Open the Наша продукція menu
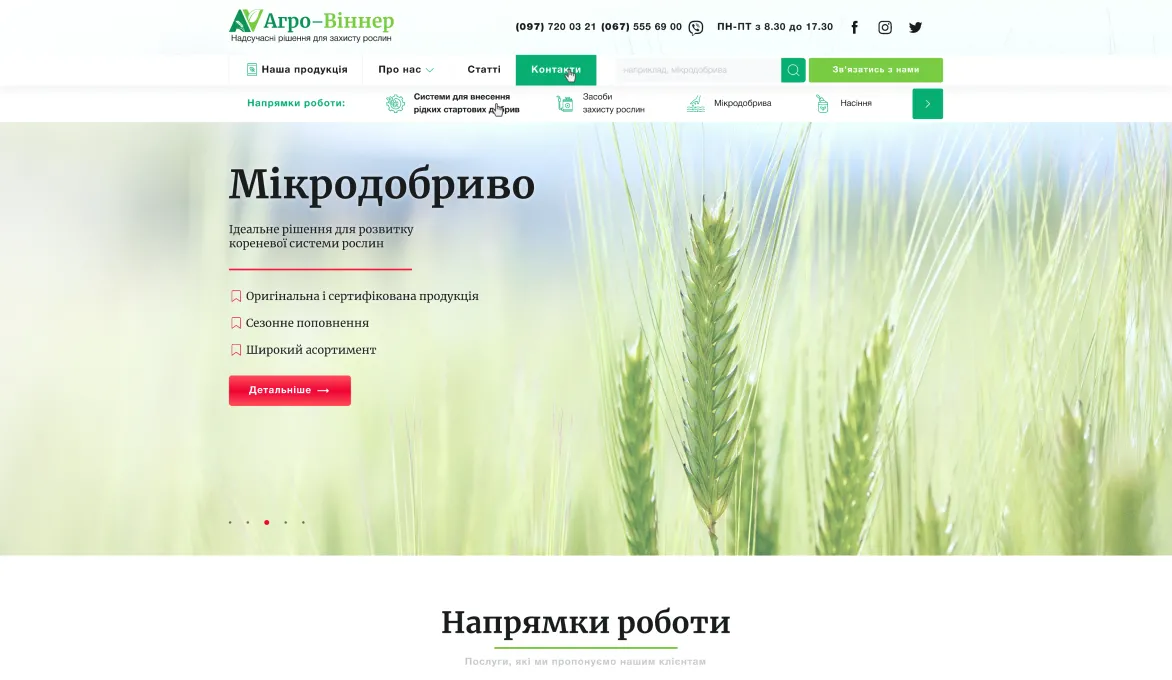Viewport: 1172px width, 680px height. [297, 69]
